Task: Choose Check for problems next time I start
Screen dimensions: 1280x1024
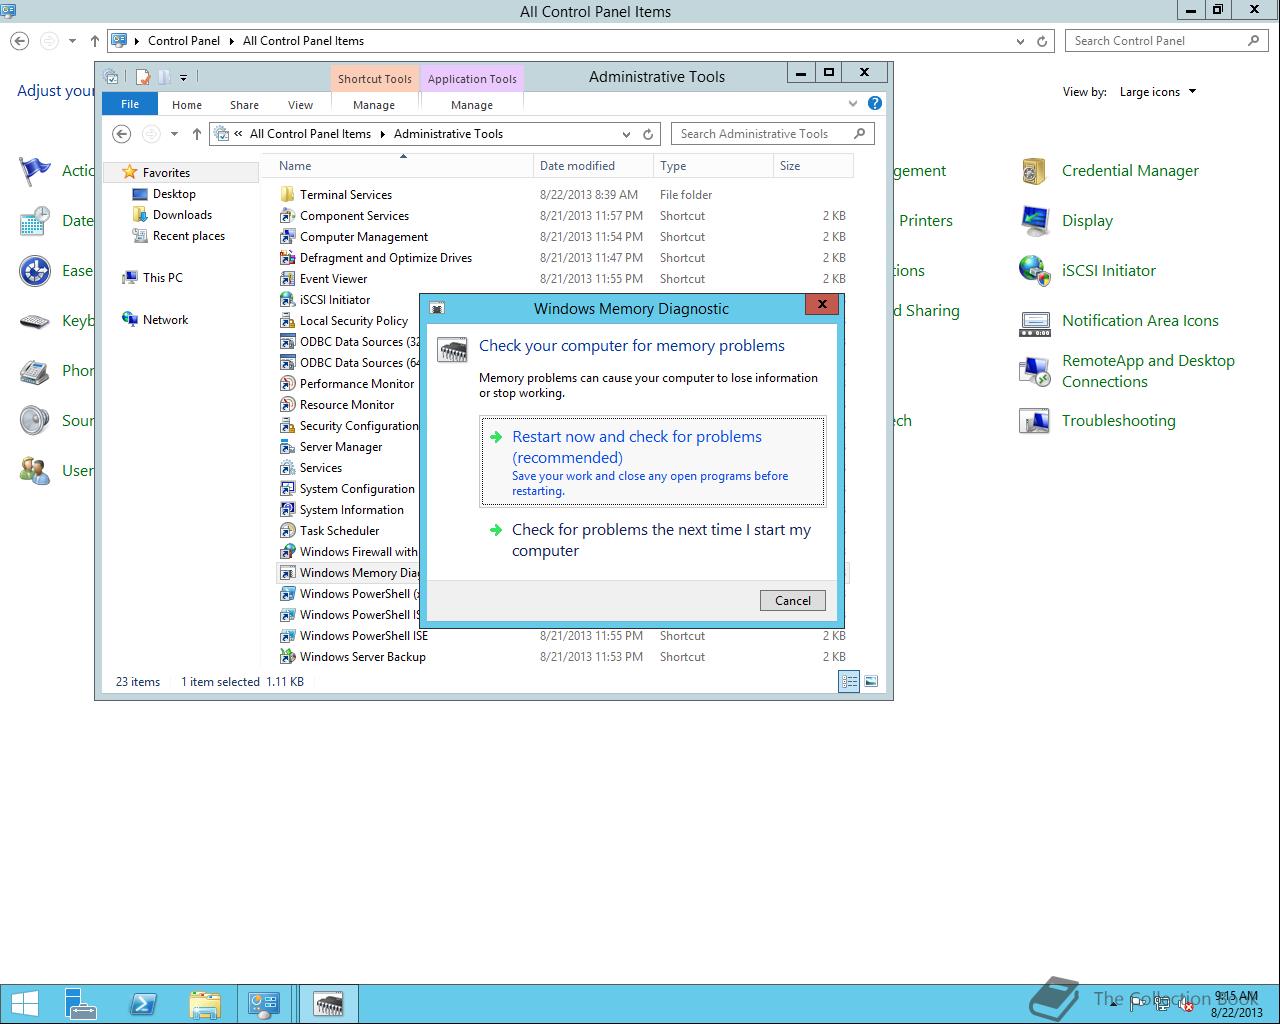Action: point(653,540)
